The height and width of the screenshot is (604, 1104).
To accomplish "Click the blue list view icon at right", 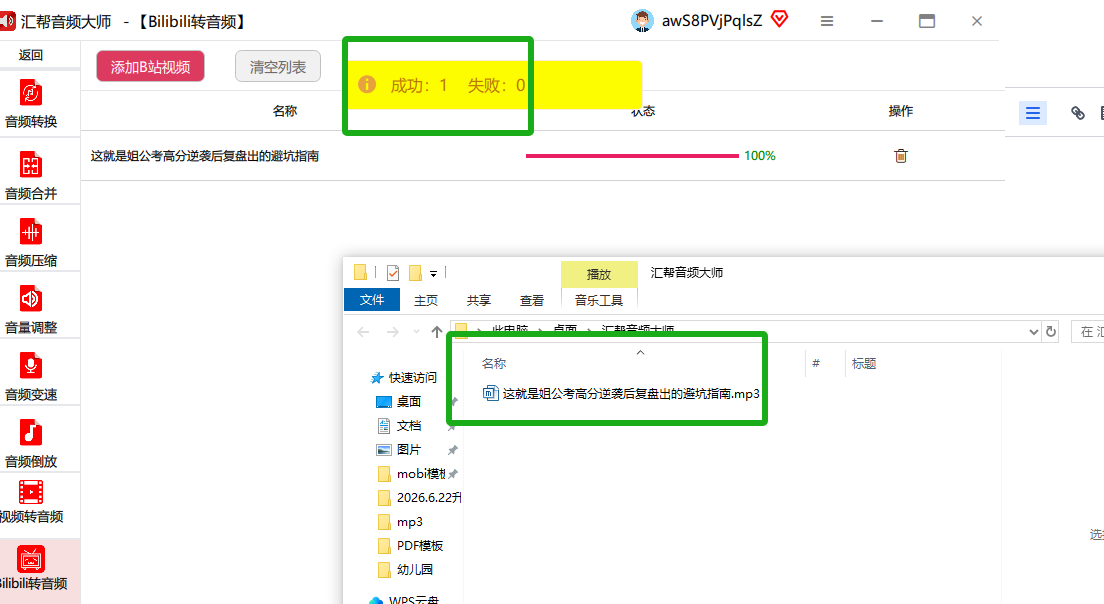I will tap(1033, 113).
